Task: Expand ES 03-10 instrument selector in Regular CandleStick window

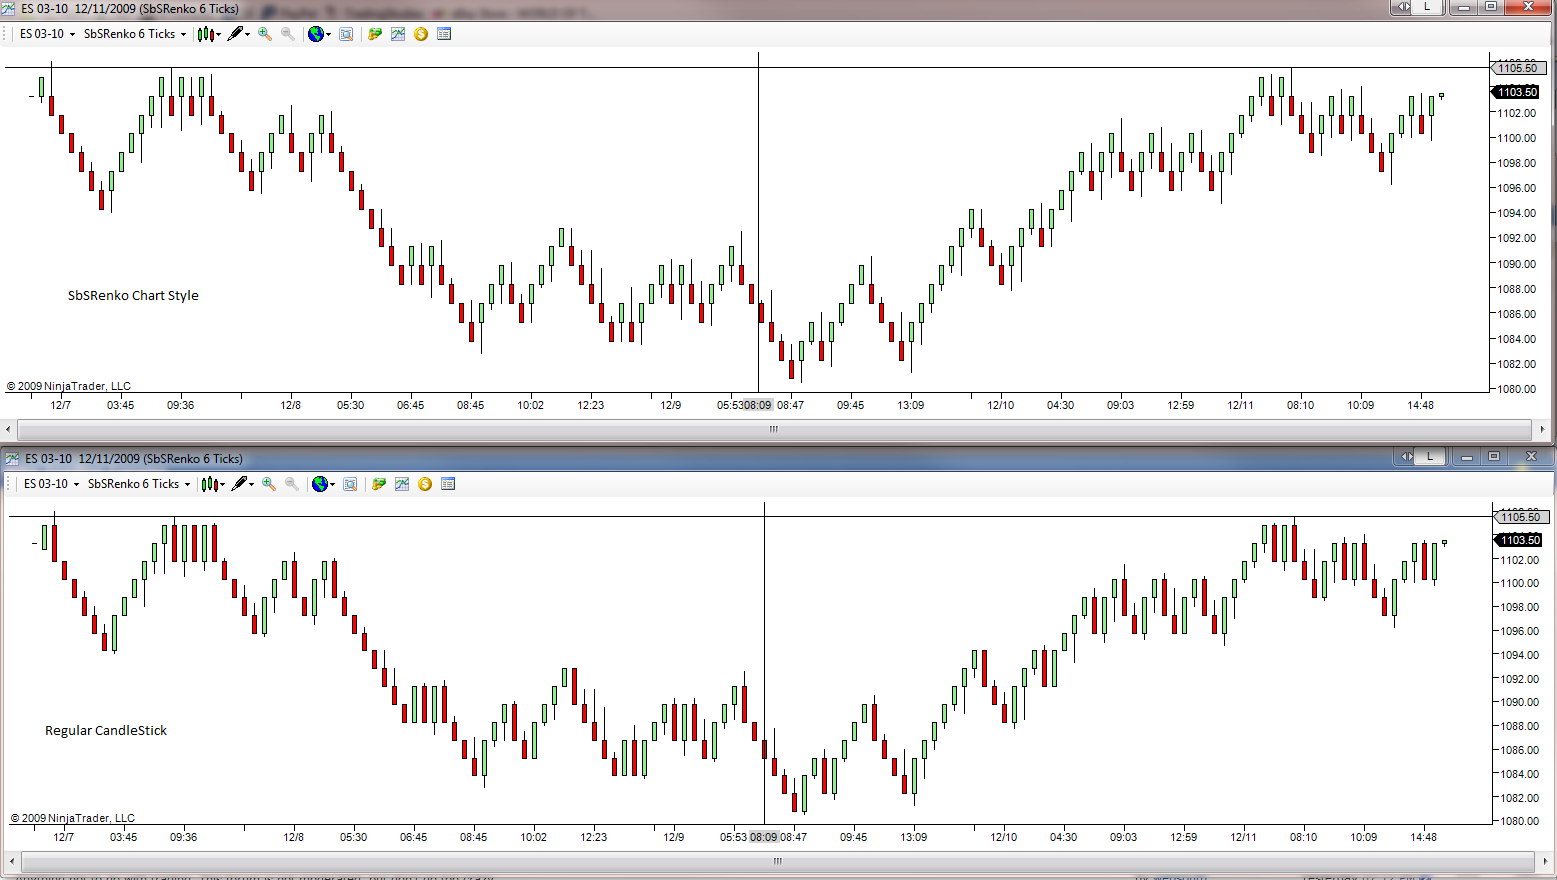Action: (52, 484)
